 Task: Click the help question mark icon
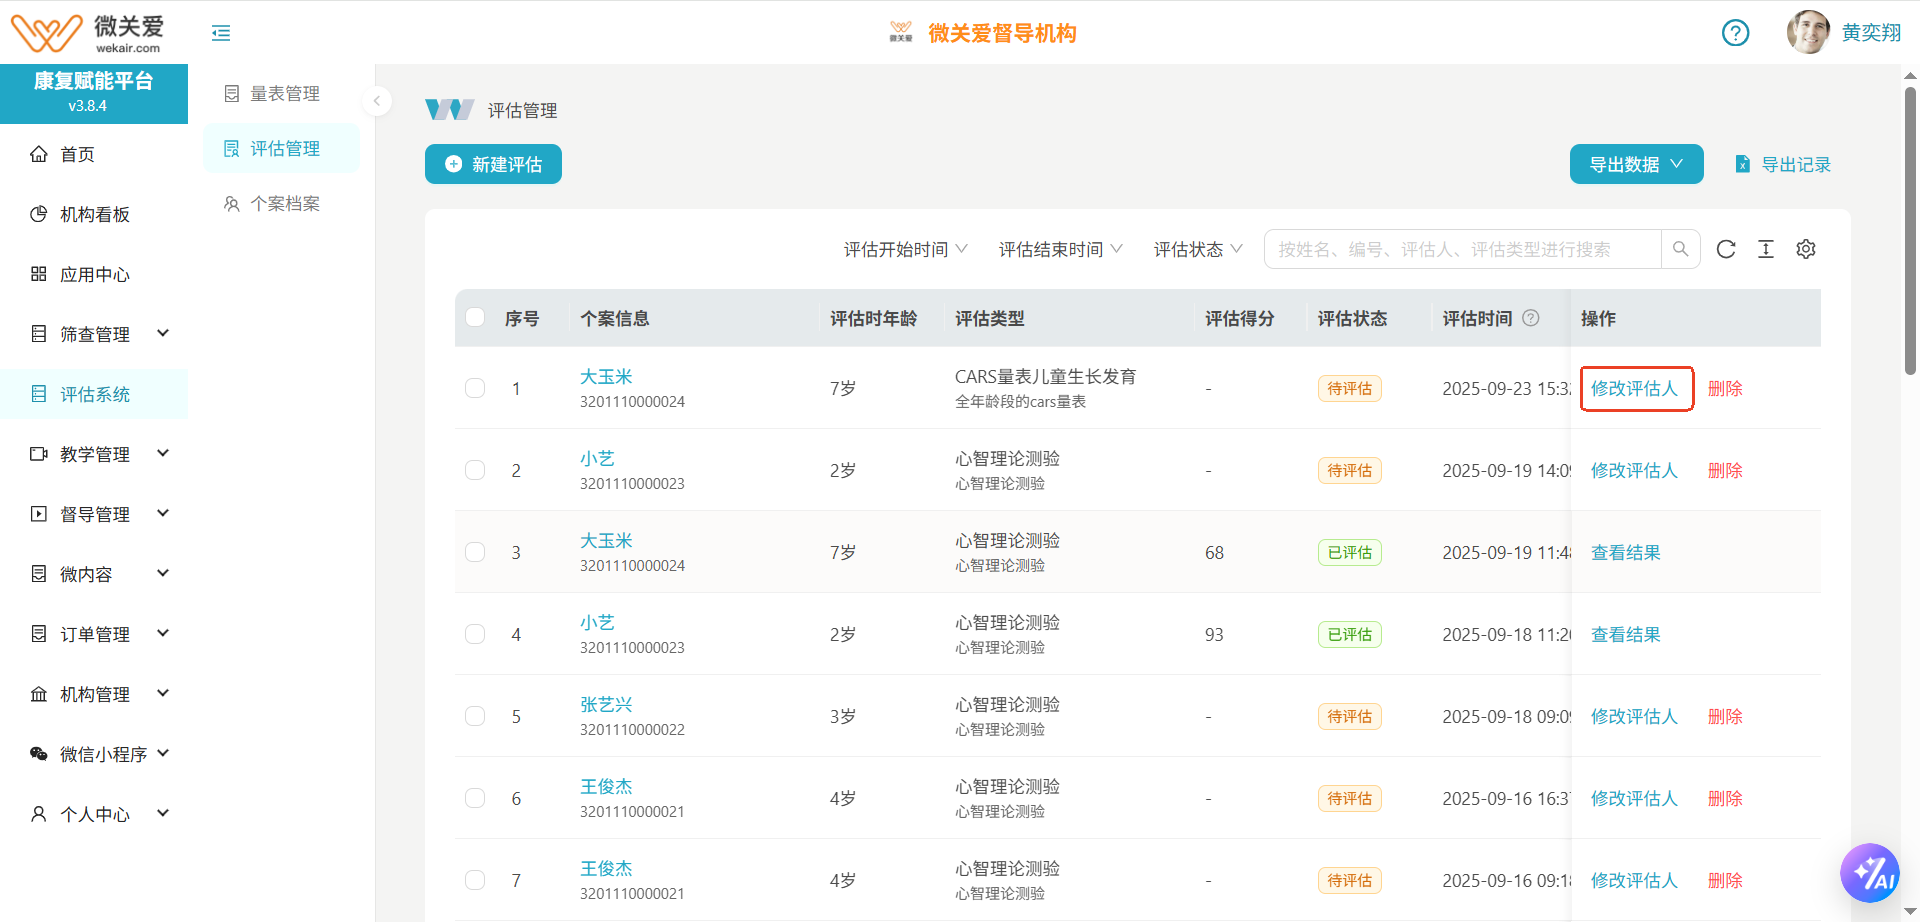click(1735, 33)
